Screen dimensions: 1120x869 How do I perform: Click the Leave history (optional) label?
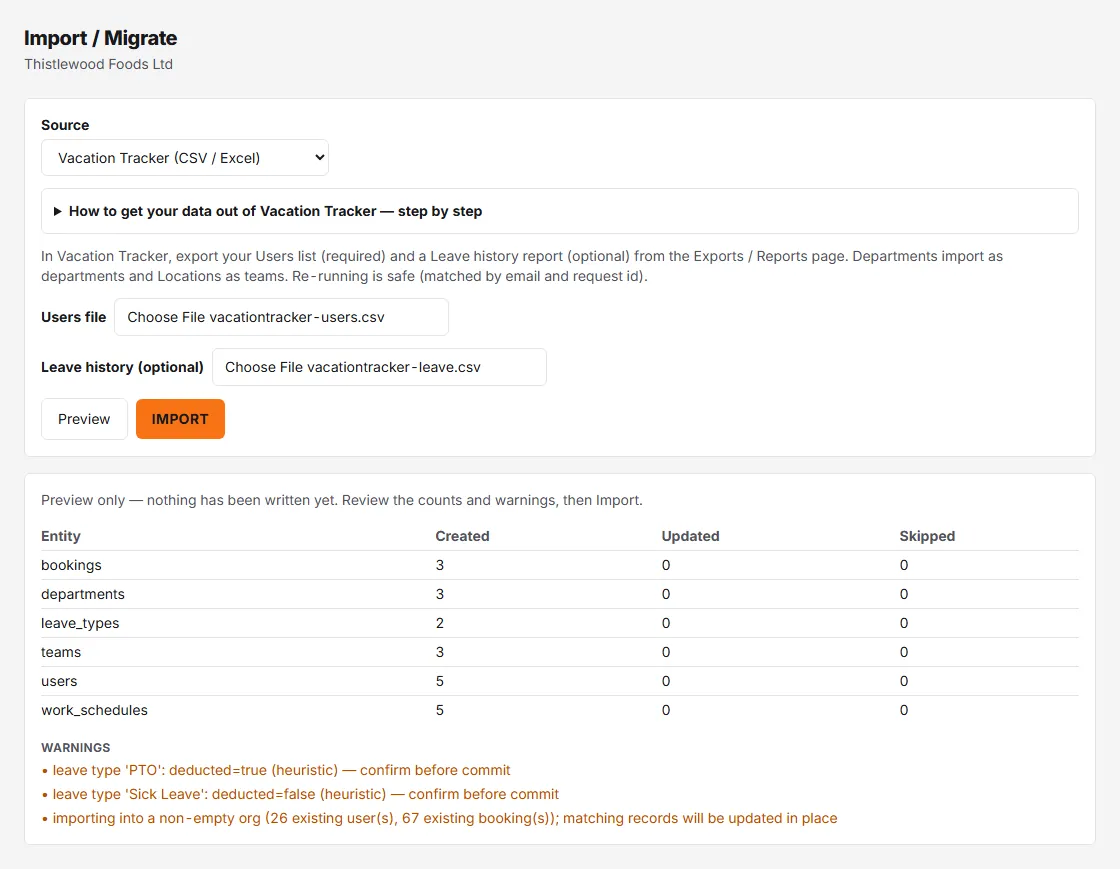122,367
